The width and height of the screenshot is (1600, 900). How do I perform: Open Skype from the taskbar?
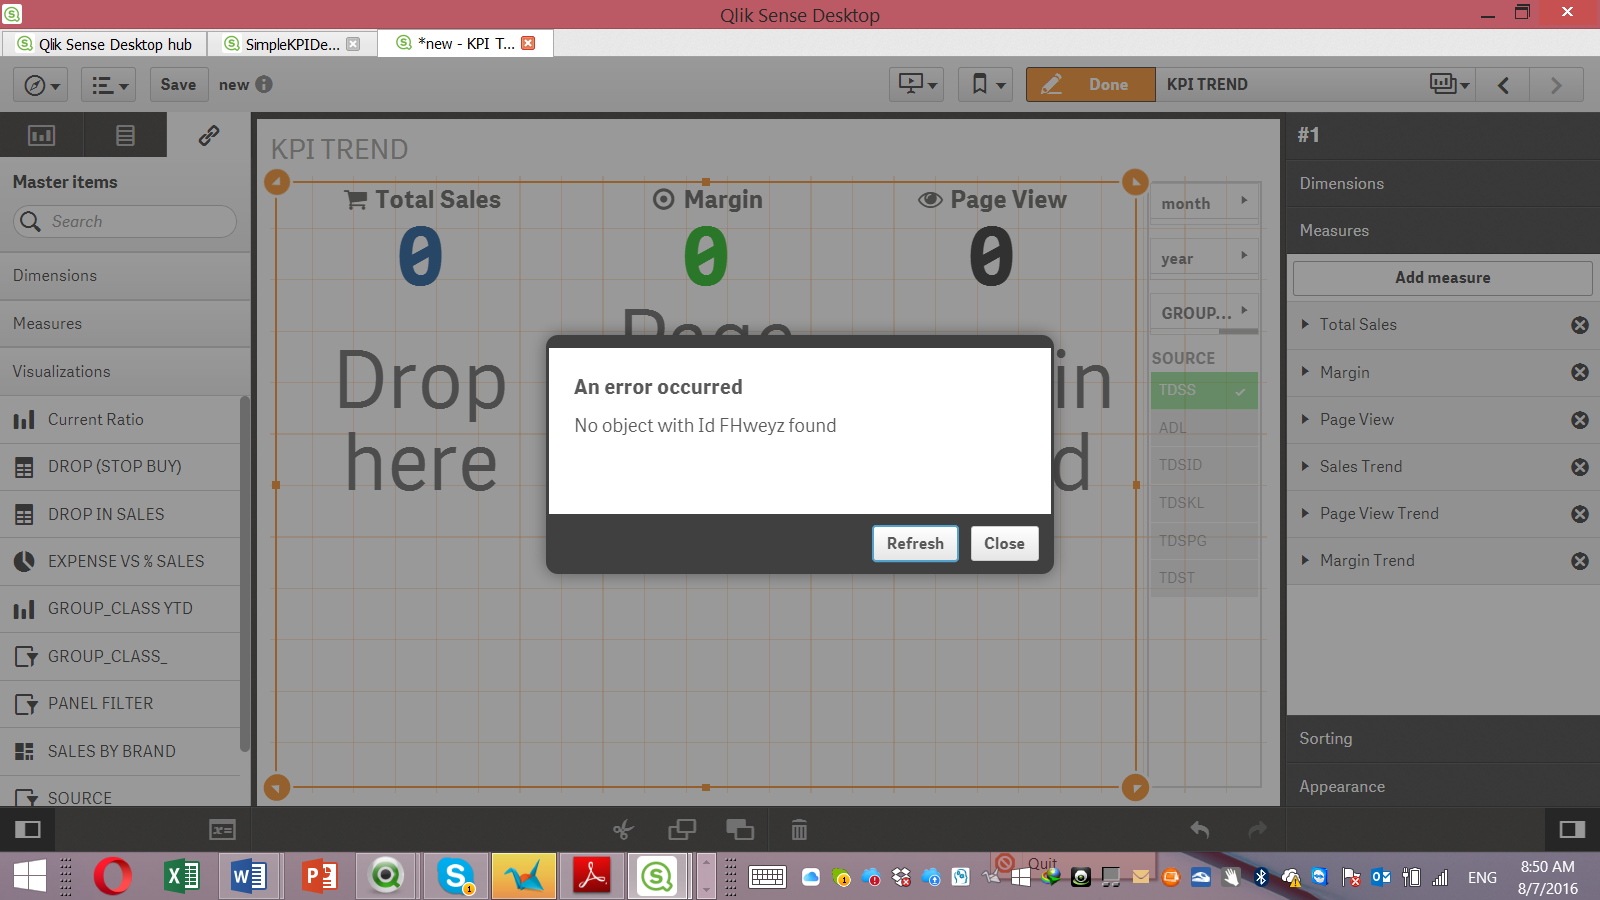point(456,876)
